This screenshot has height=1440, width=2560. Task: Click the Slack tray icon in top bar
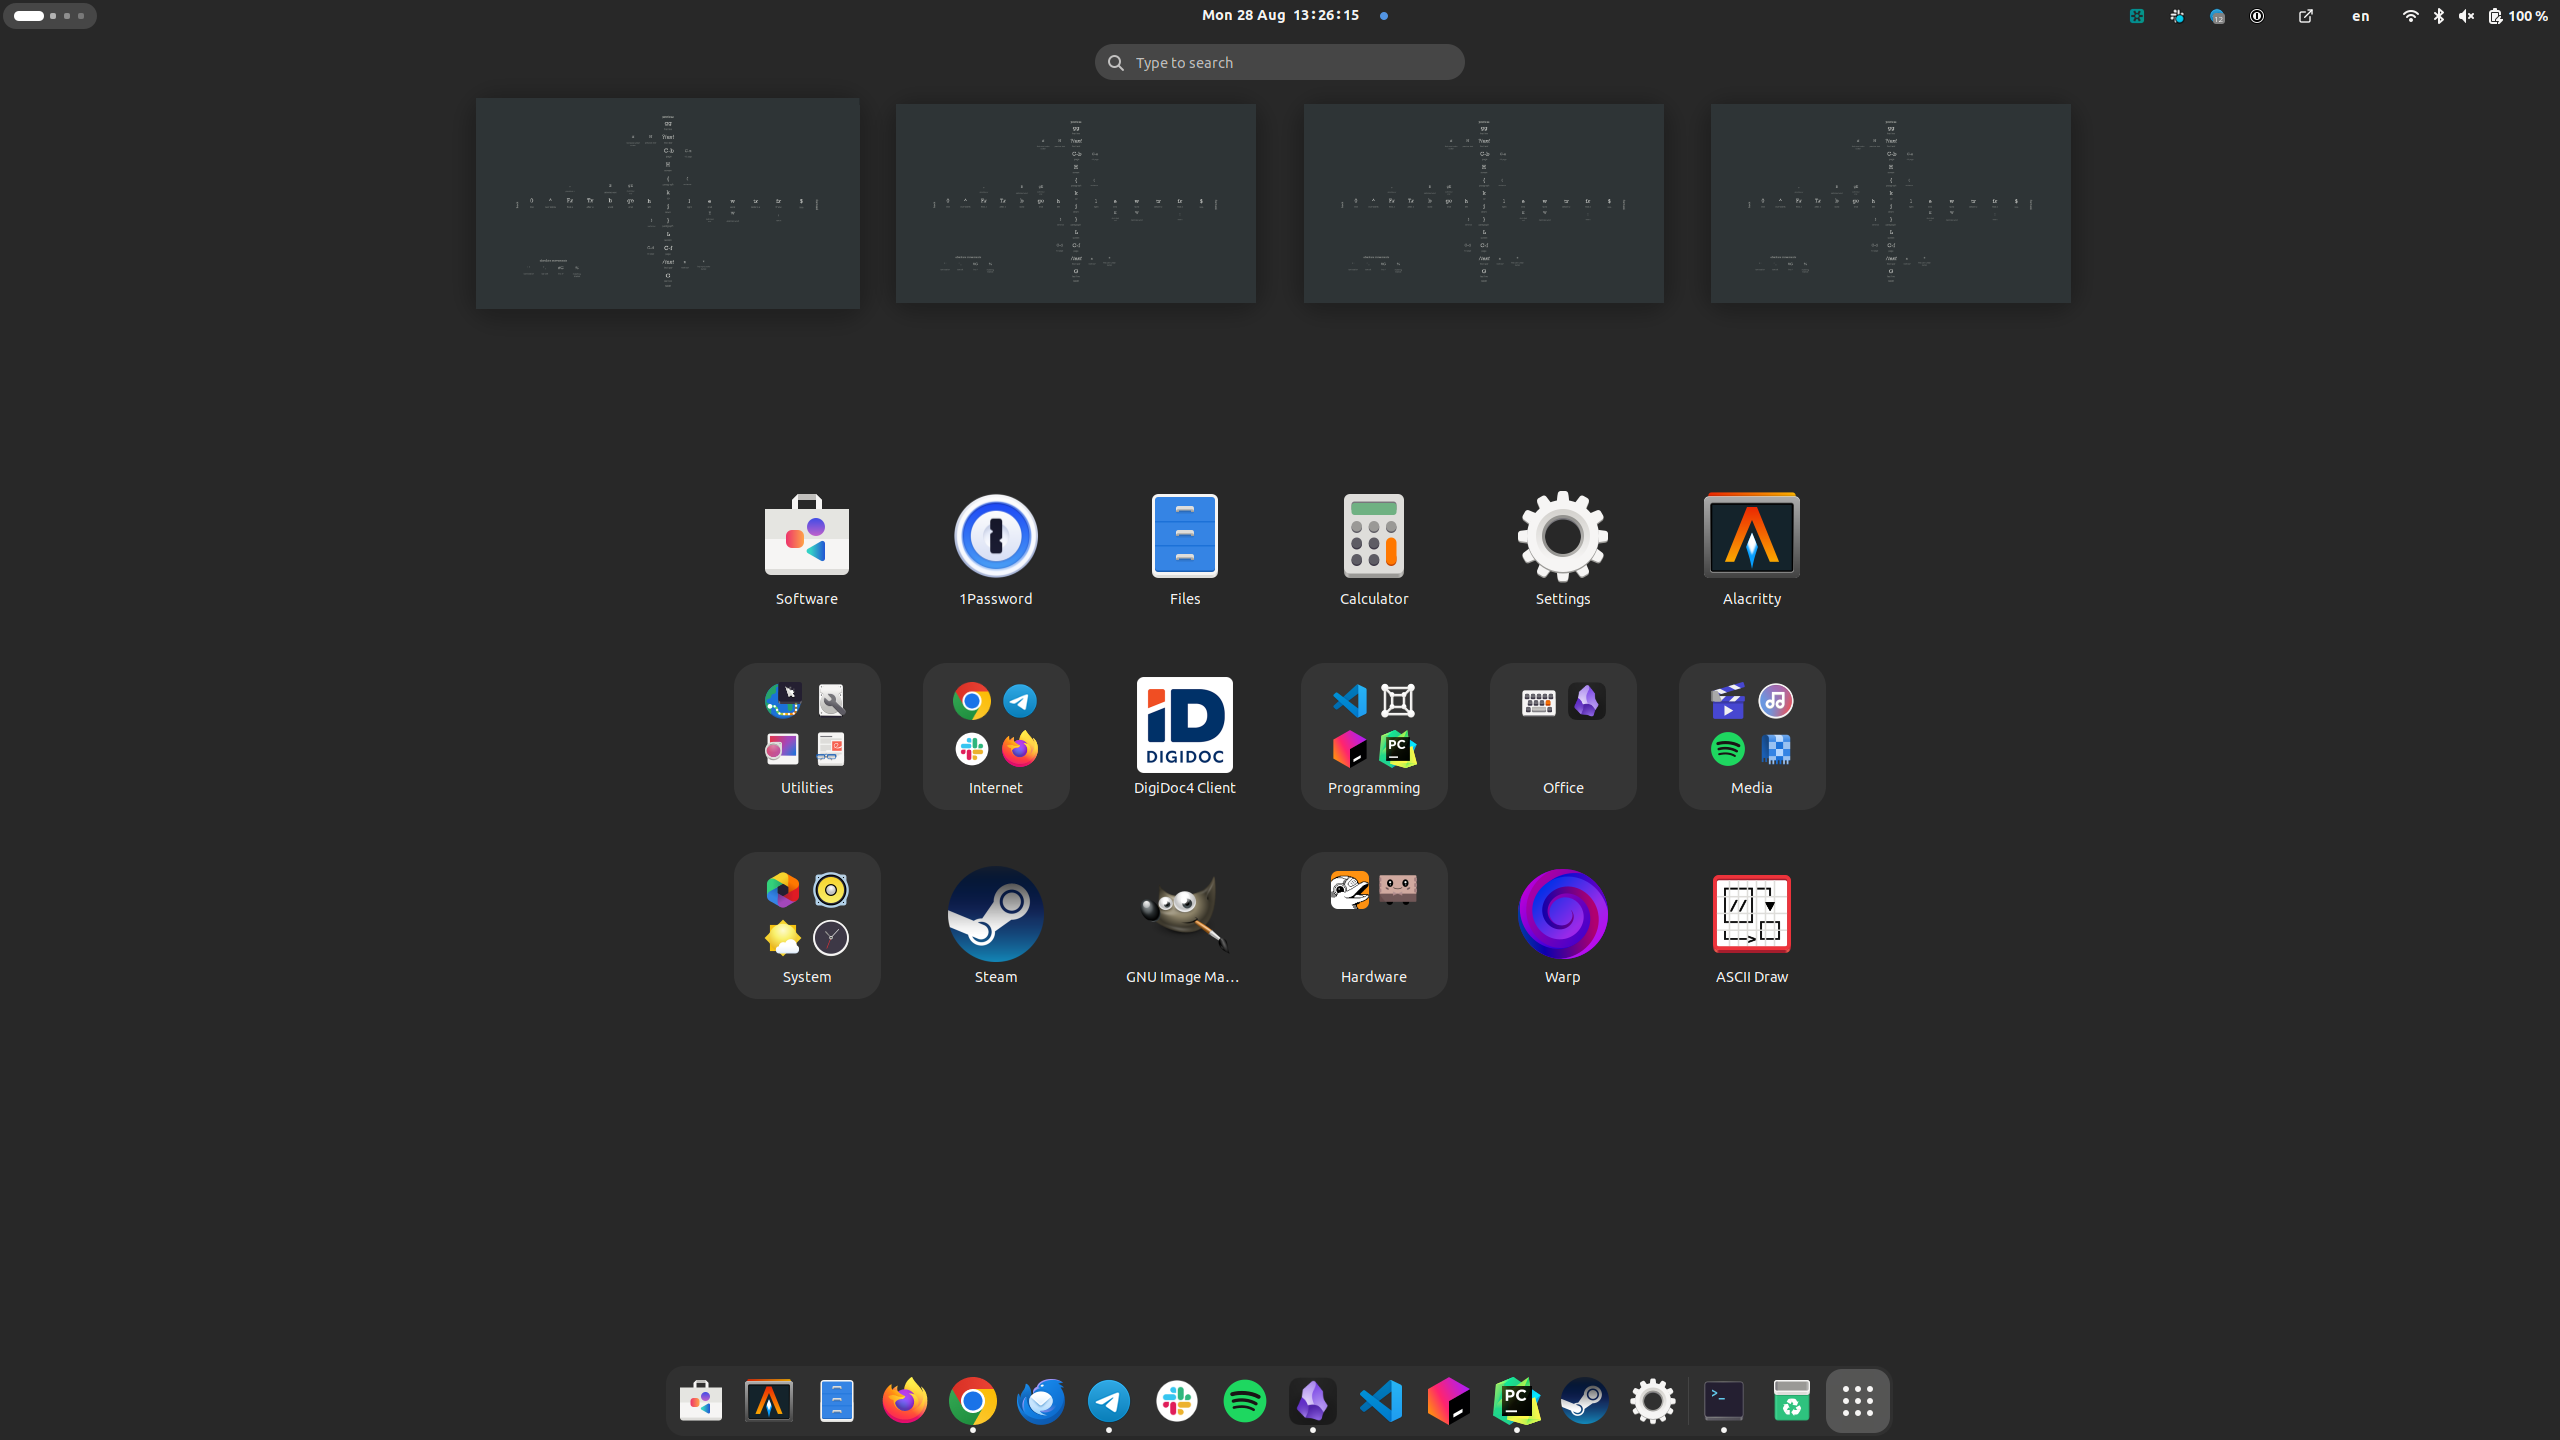pos(2177,16)
